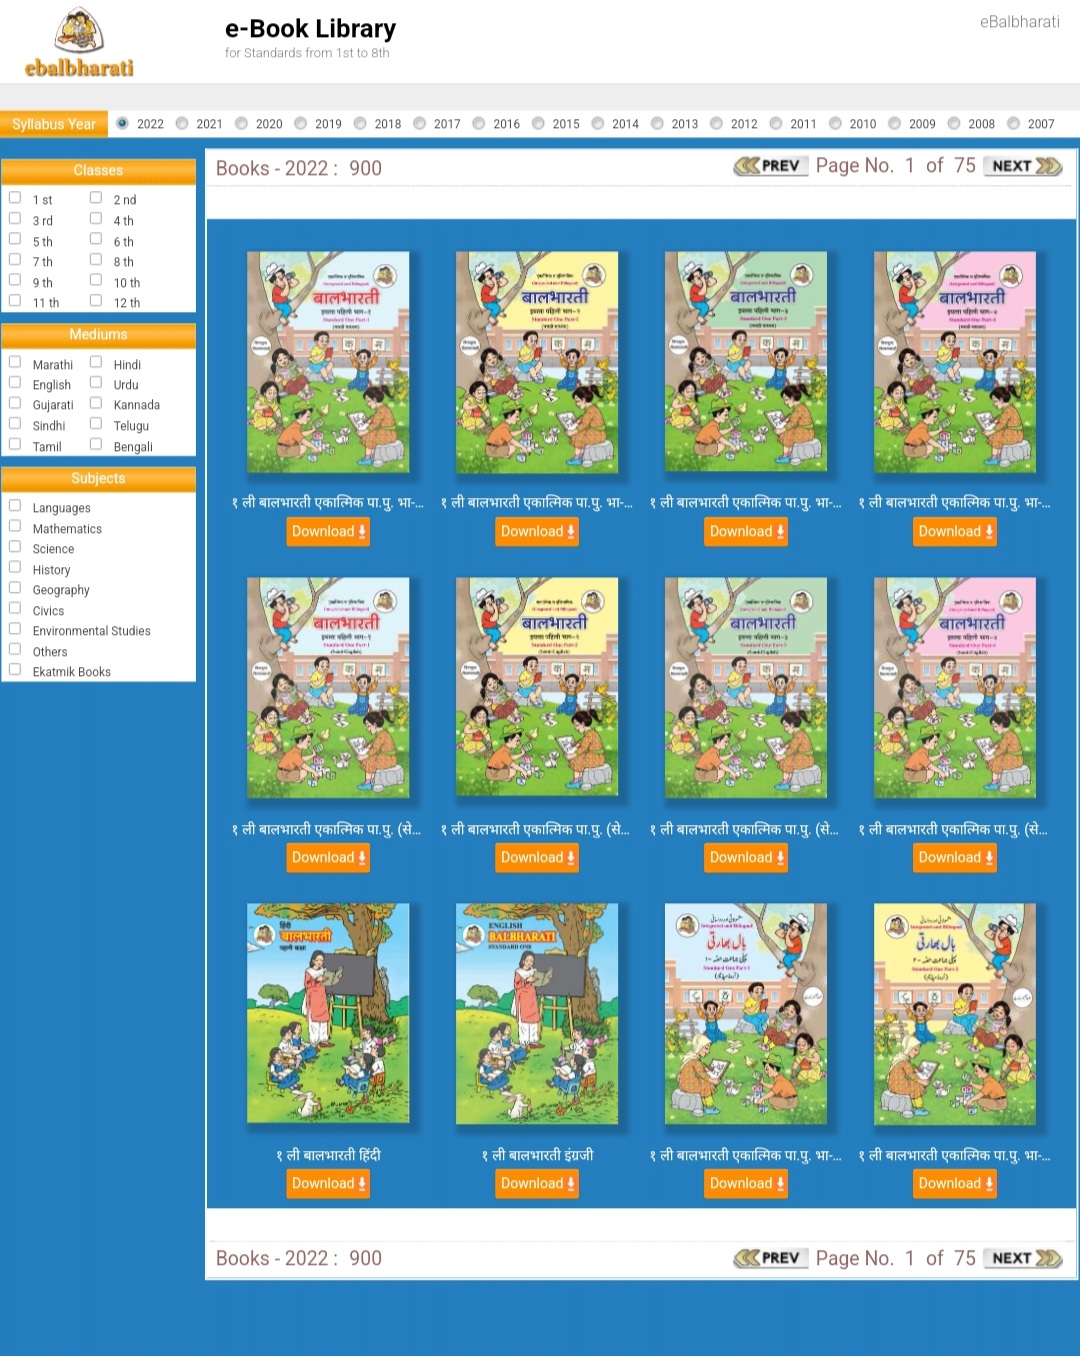
Task: Download the pink-cover Balbharati book in top row
Action: [x=955, y=532]
